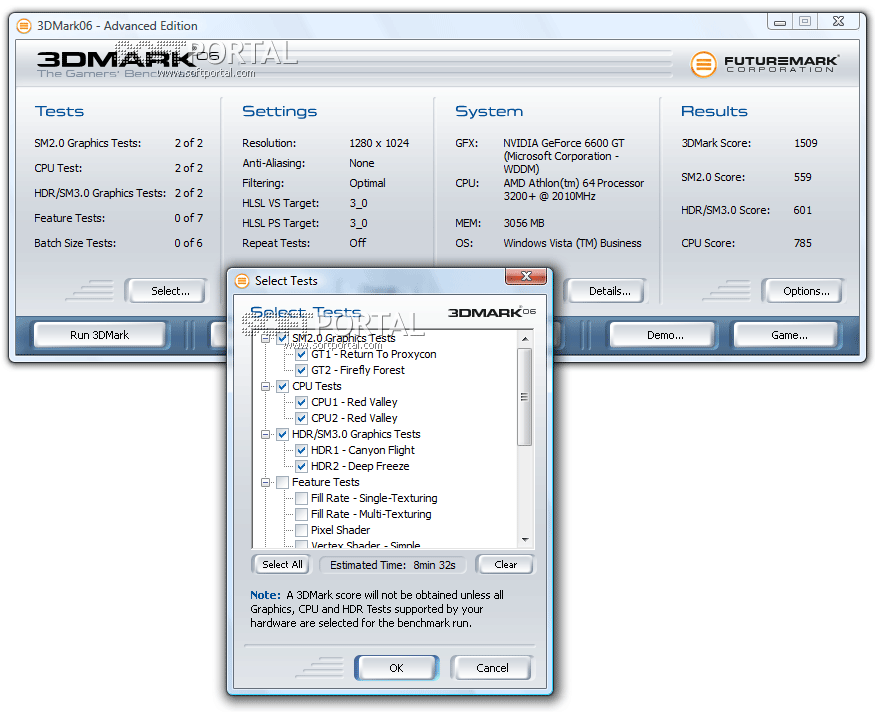Click the CPU Score value 785

[802, 243]
